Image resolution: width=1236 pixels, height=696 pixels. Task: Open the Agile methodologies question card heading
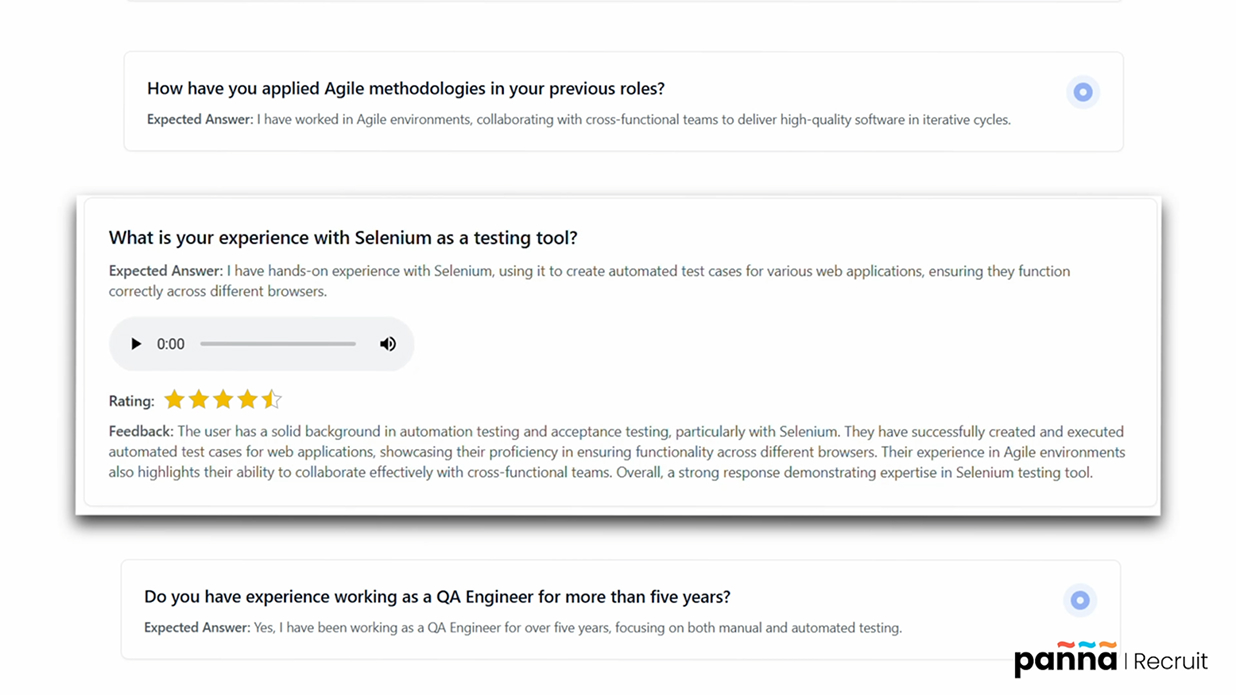tap(406, 88)
